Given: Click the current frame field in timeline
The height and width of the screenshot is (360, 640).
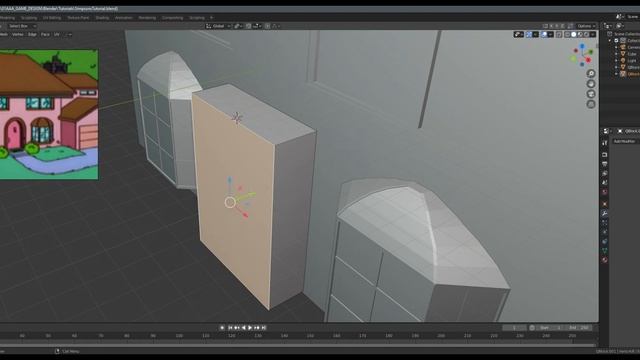Looking at the screenshot, I should click(514, 328).
